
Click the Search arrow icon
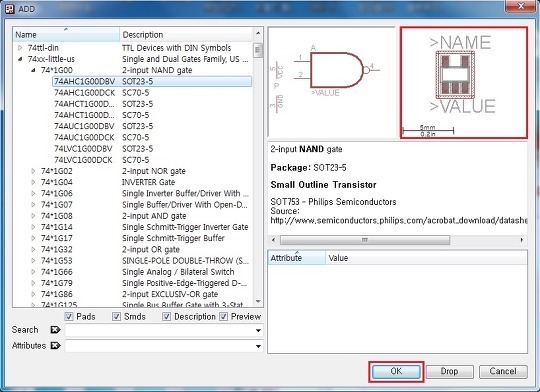(55, 330)
